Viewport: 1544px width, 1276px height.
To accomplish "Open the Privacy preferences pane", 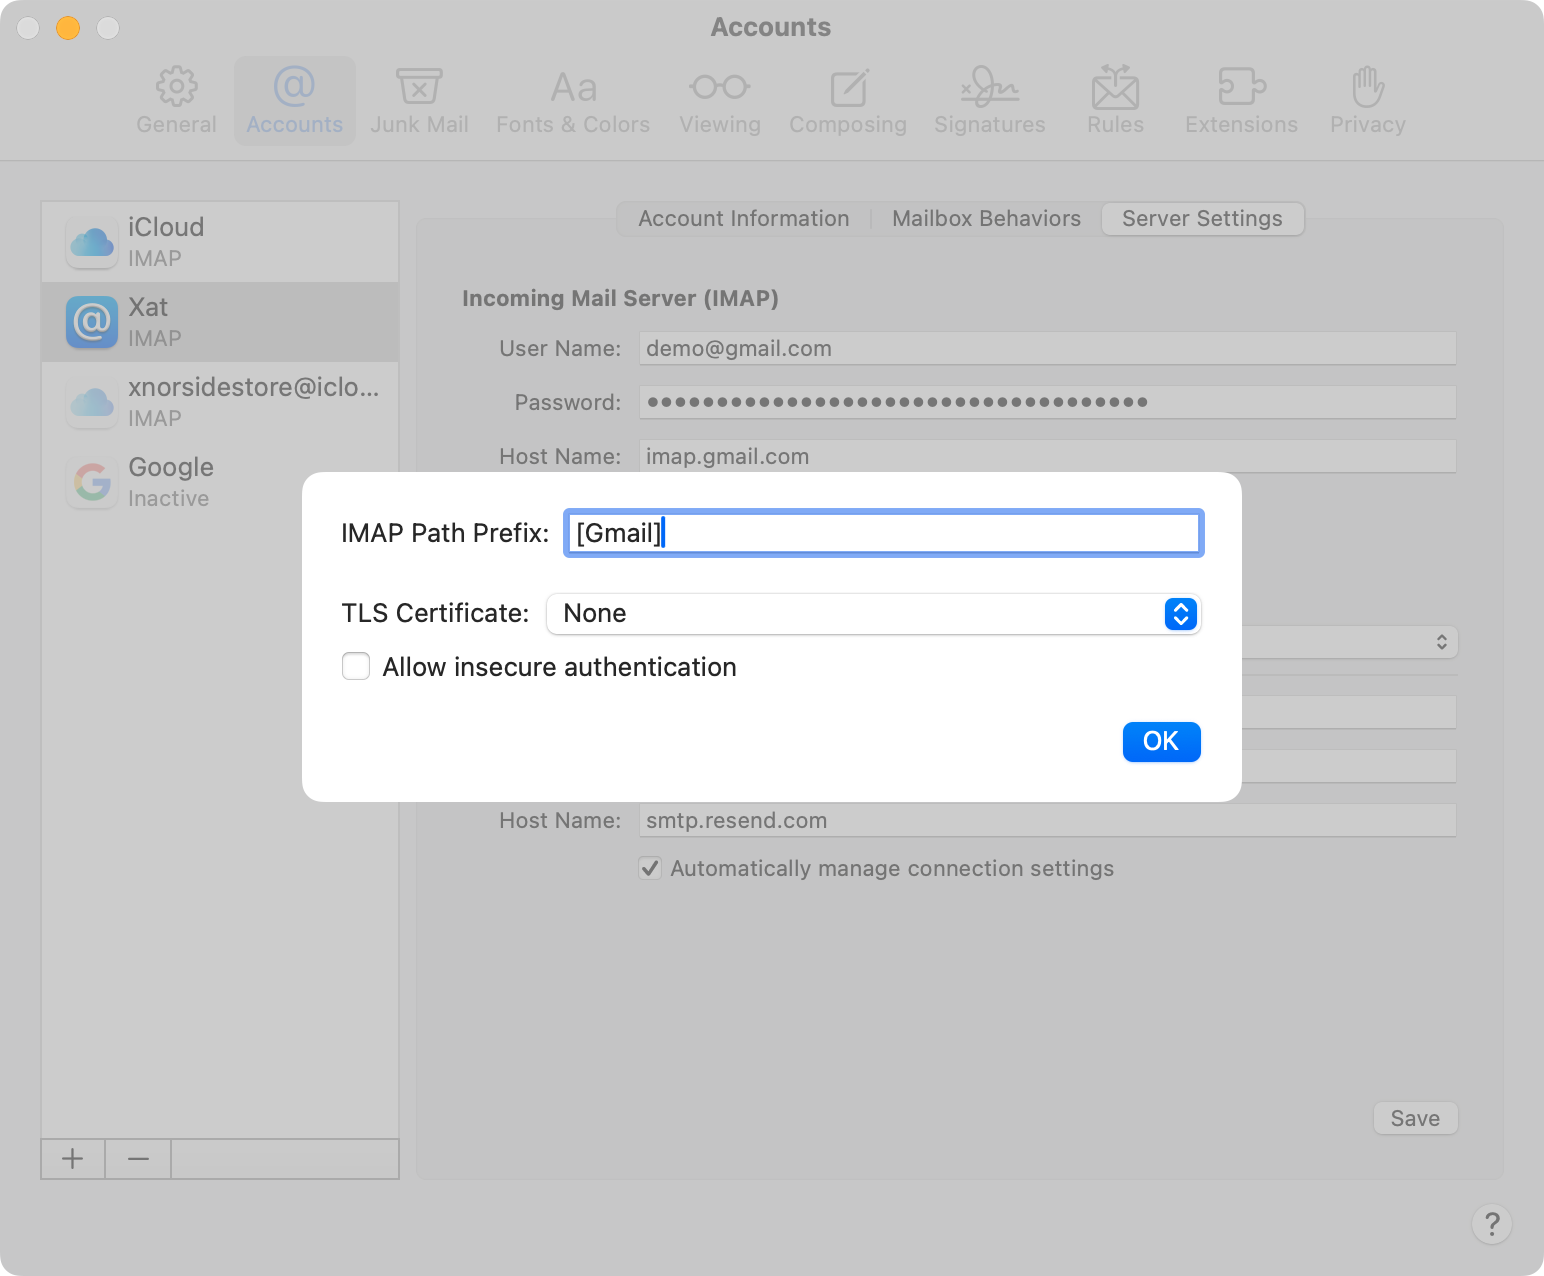I will click(1367, 101).
